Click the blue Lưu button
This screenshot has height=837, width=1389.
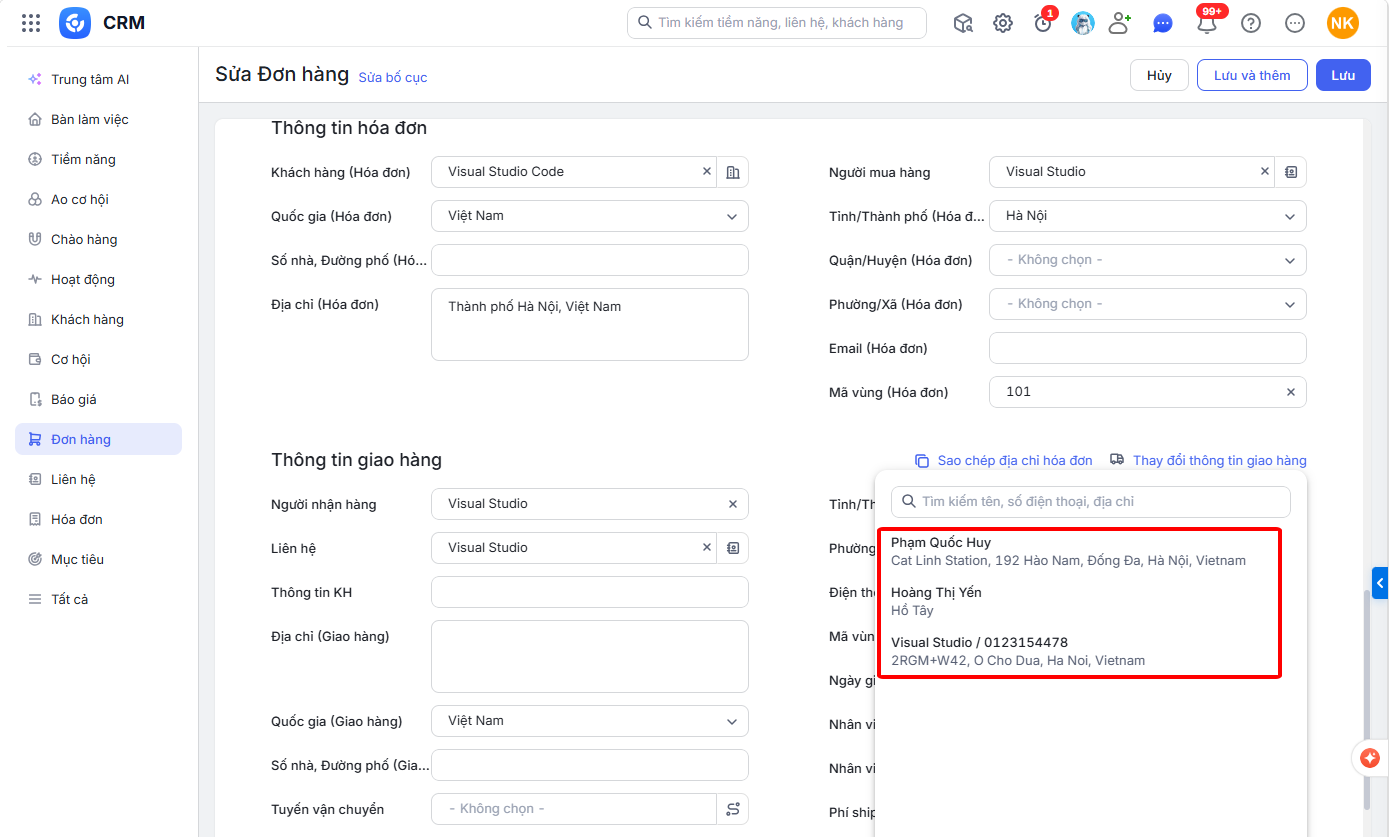click(x=1343, y=75)
